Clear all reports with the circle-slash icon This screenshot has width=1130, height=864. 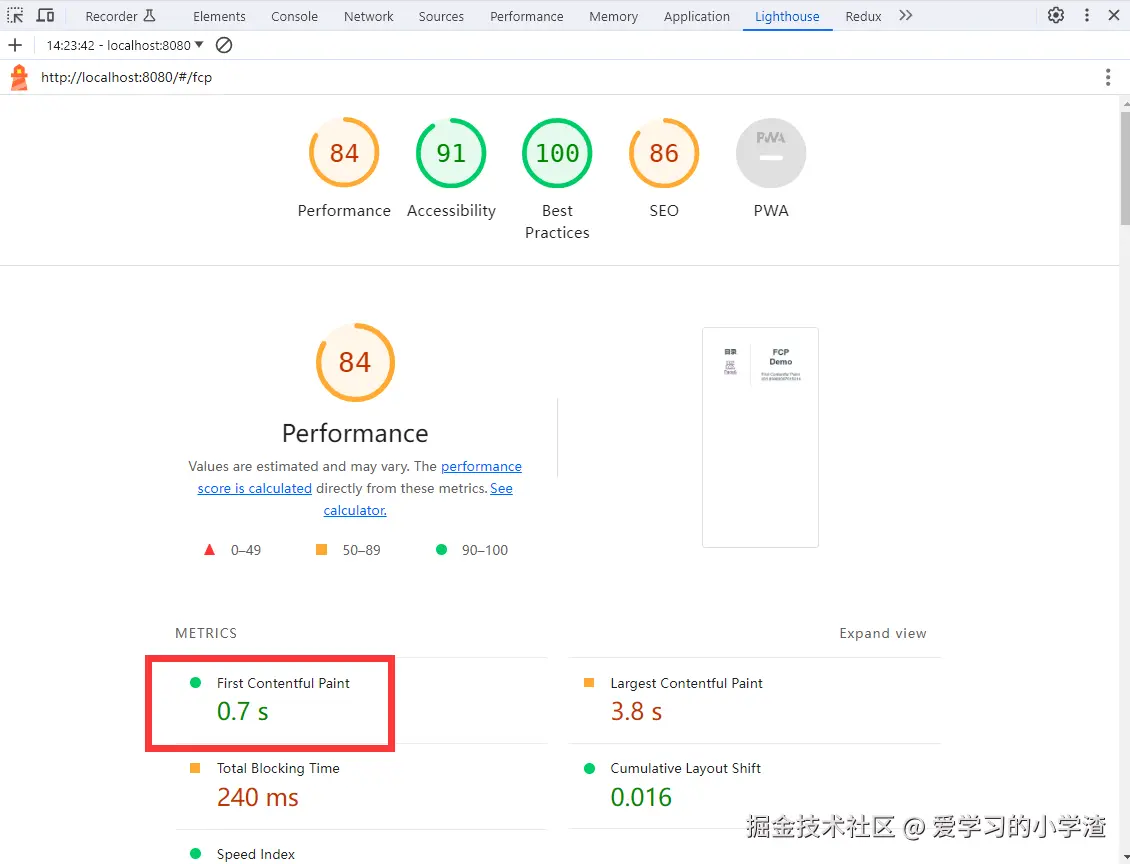[x=224, y=45]
